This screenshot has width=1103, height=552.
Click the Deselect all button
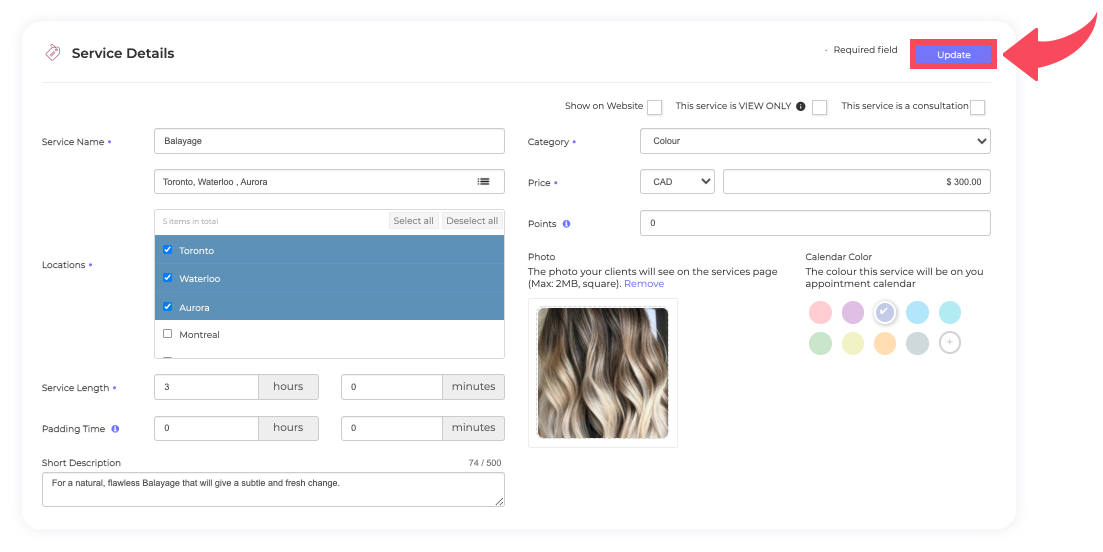click(x=472, y=221)
